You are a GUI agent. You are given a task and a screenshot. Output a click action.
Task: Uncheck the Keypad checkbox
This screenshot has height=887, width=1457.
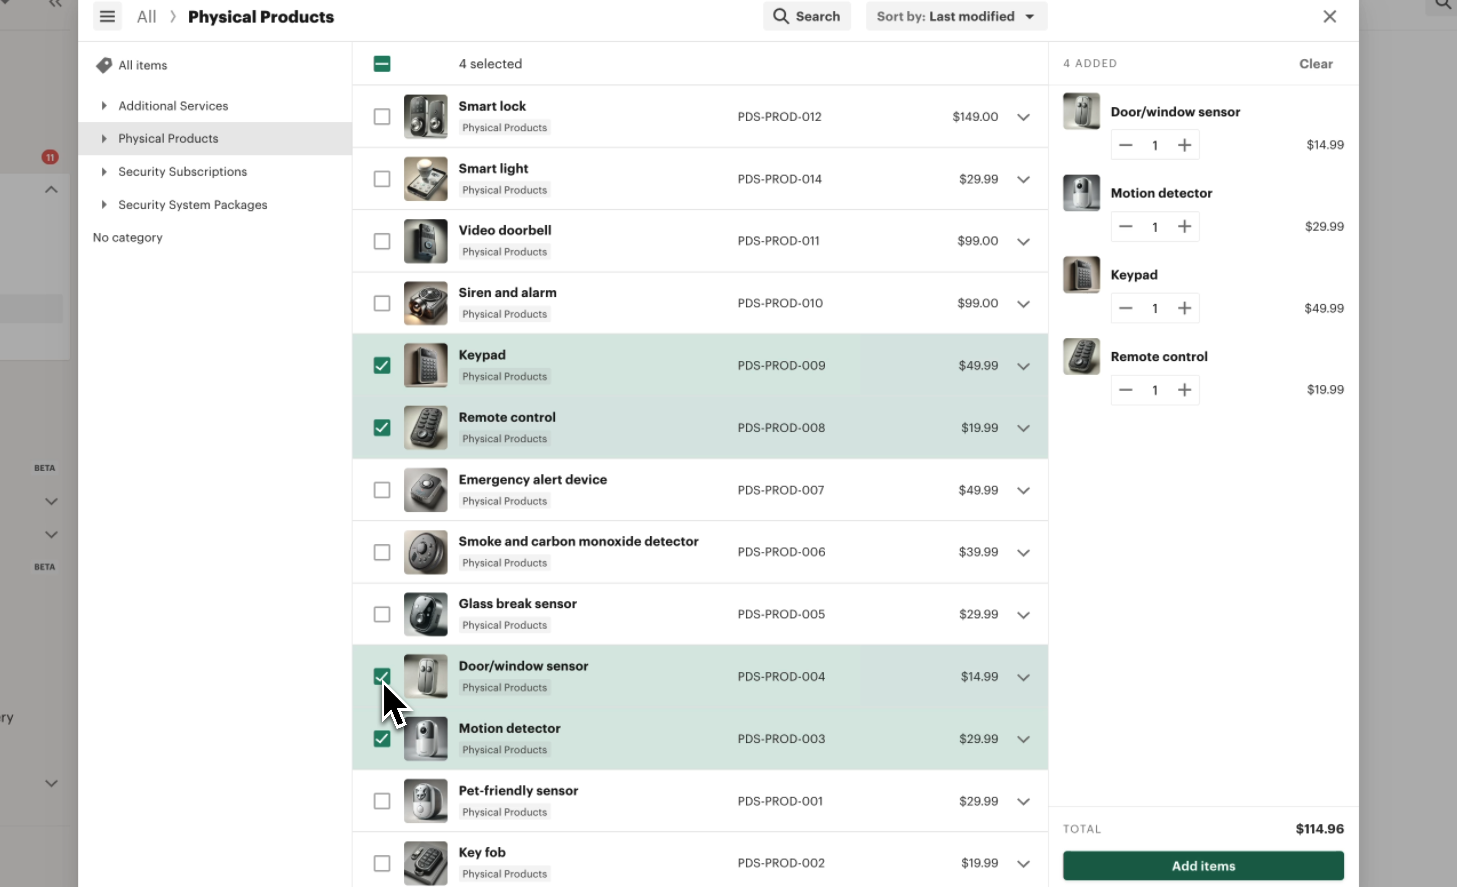pos(382,366)
